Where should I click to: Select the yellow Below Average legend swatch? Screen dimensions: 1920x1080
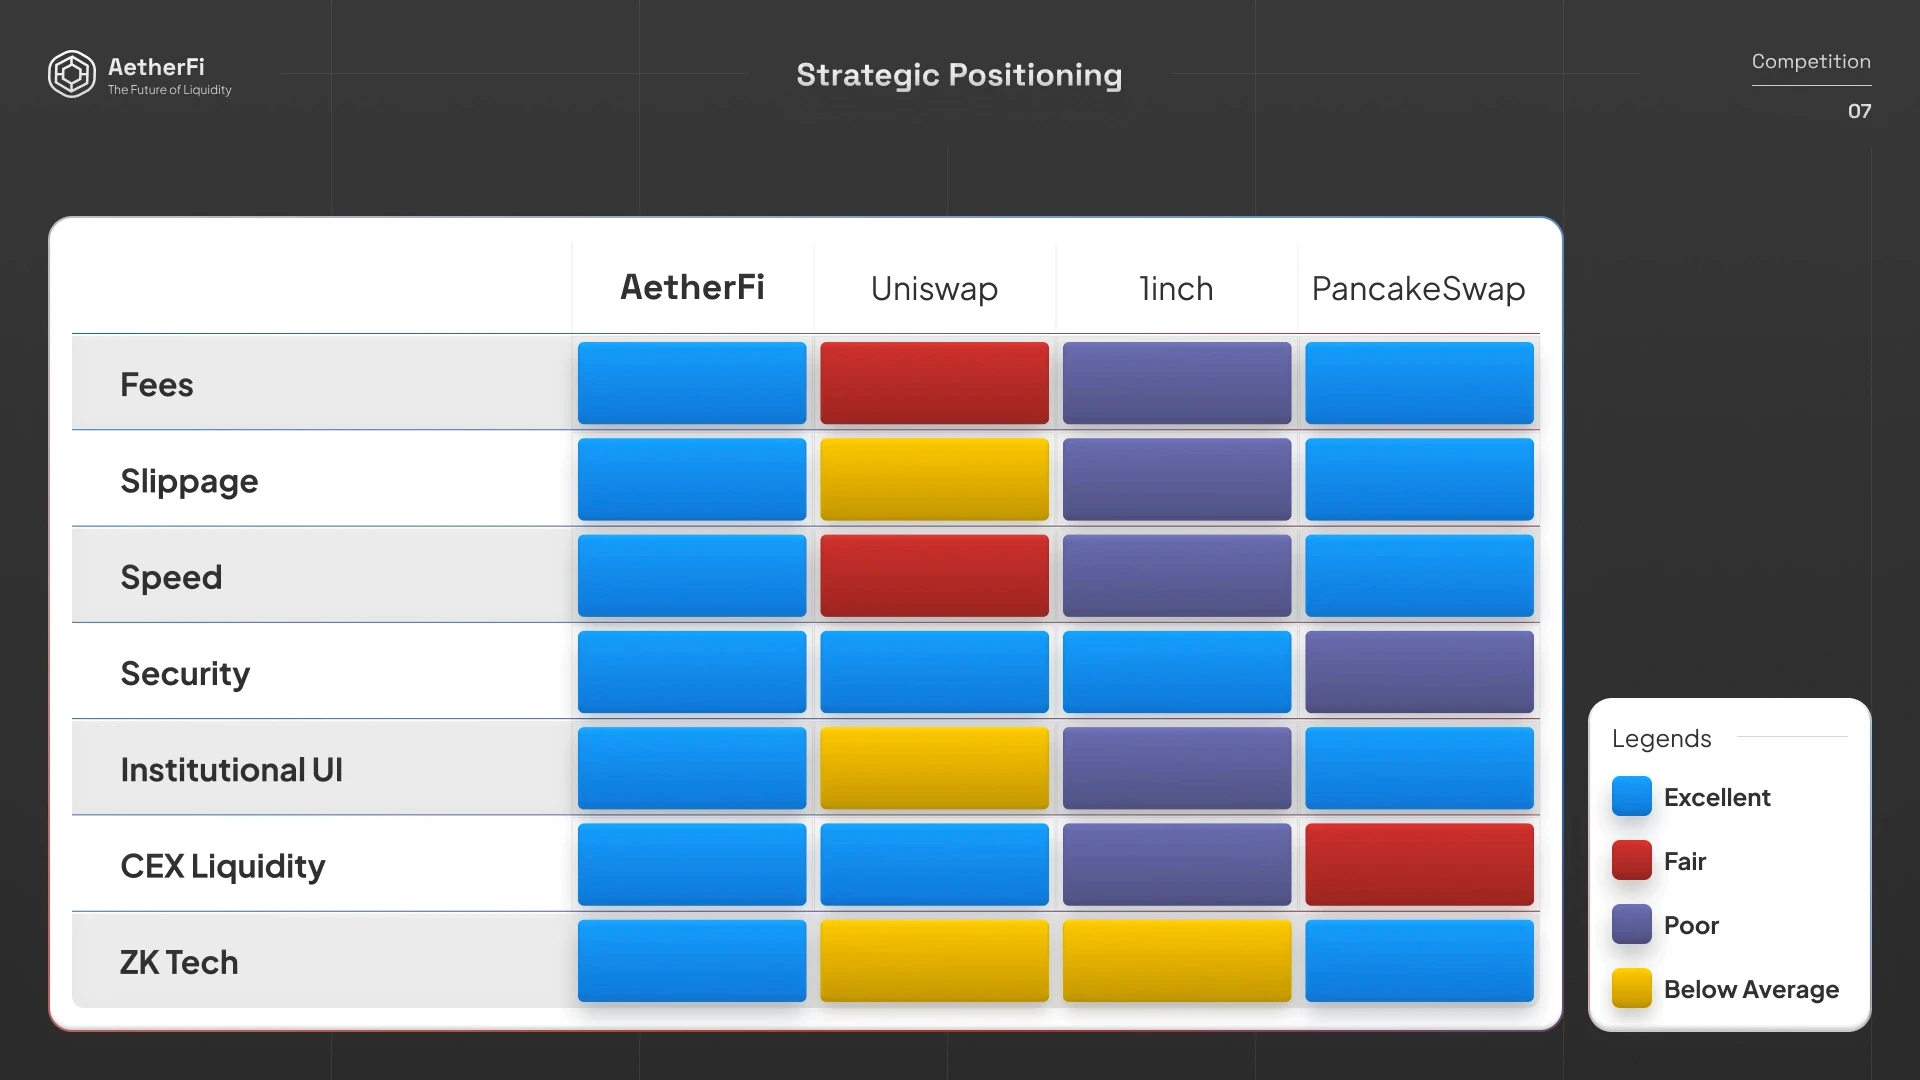(x=1631, y=989)
